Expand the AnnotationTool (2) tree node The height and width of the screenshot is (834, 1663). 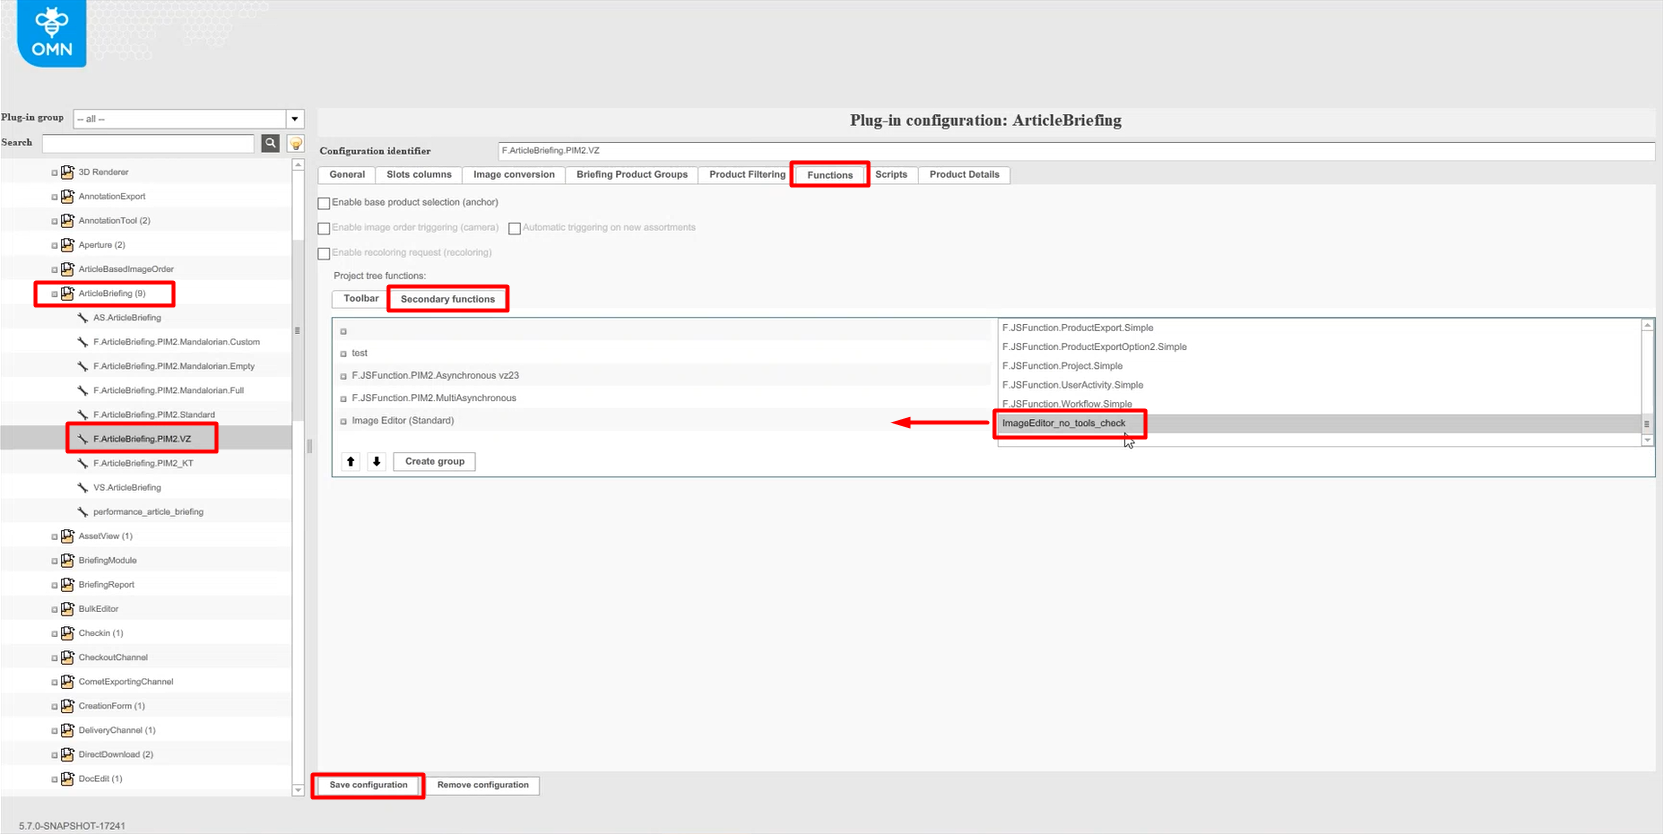[54, 221]
